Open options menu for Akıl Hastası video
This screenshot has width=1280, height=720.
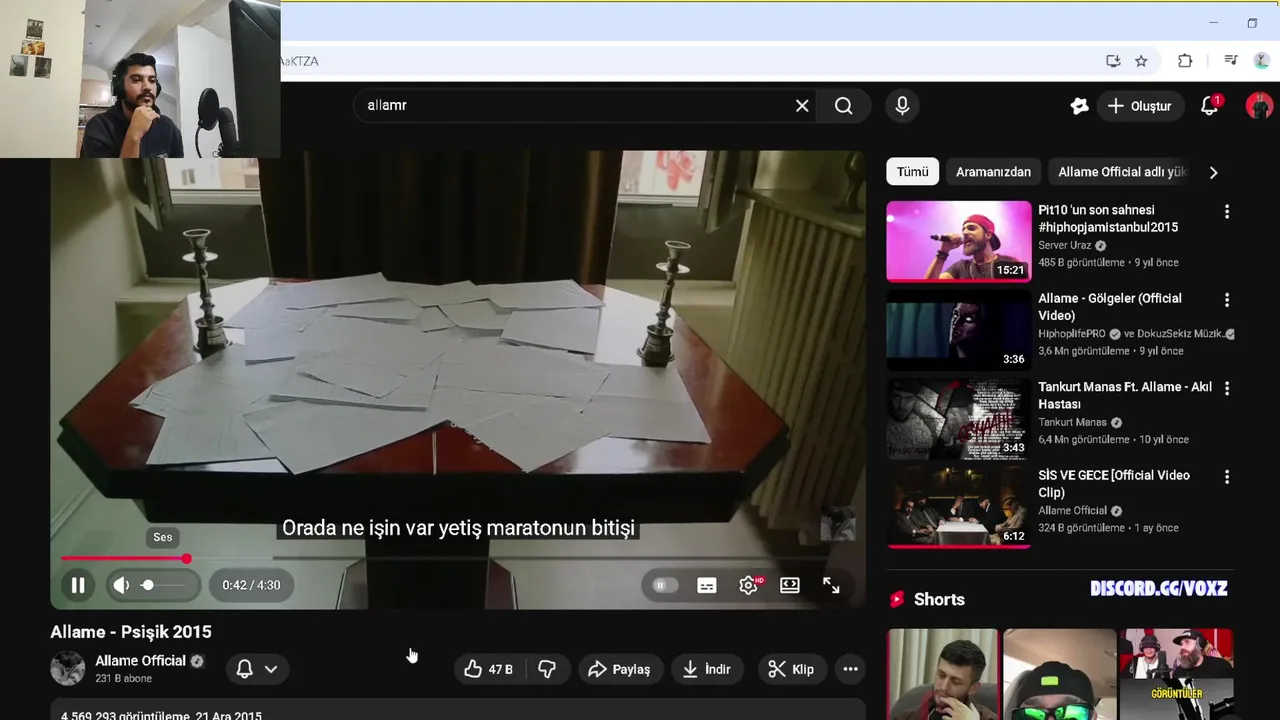coord(1227,388)
